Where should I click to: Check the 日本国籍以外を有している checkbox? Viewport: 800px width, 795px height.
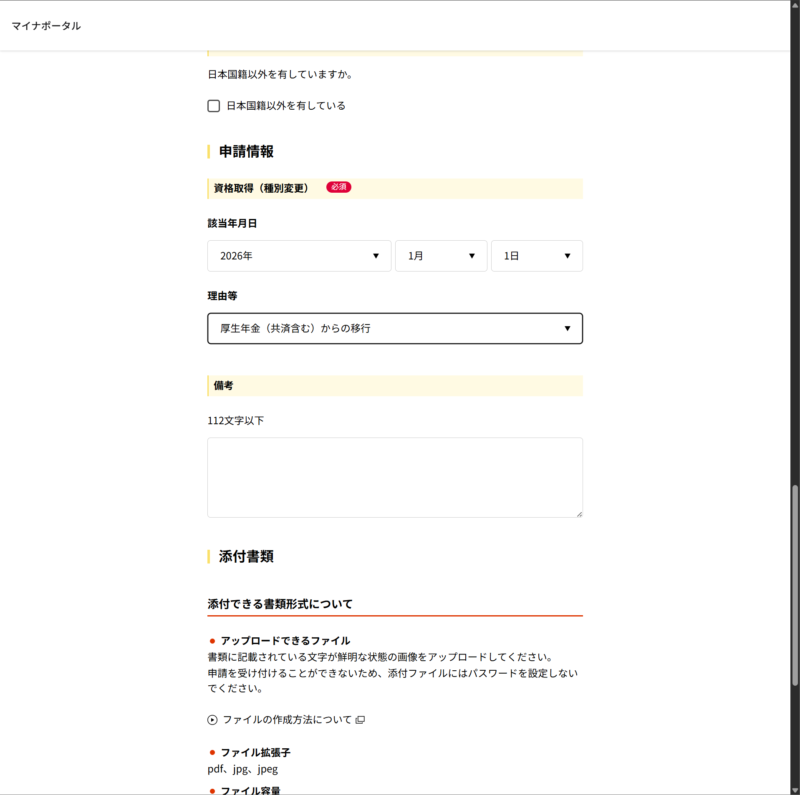[213, 106]
